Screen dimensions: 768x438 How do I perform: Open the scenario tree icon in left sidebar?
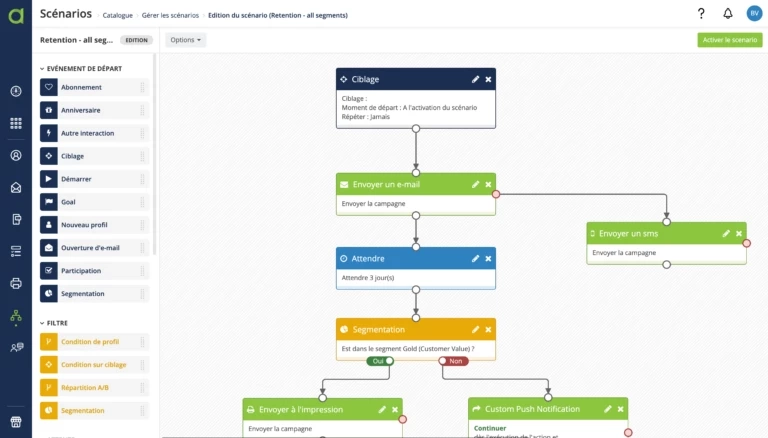point(15,316)
